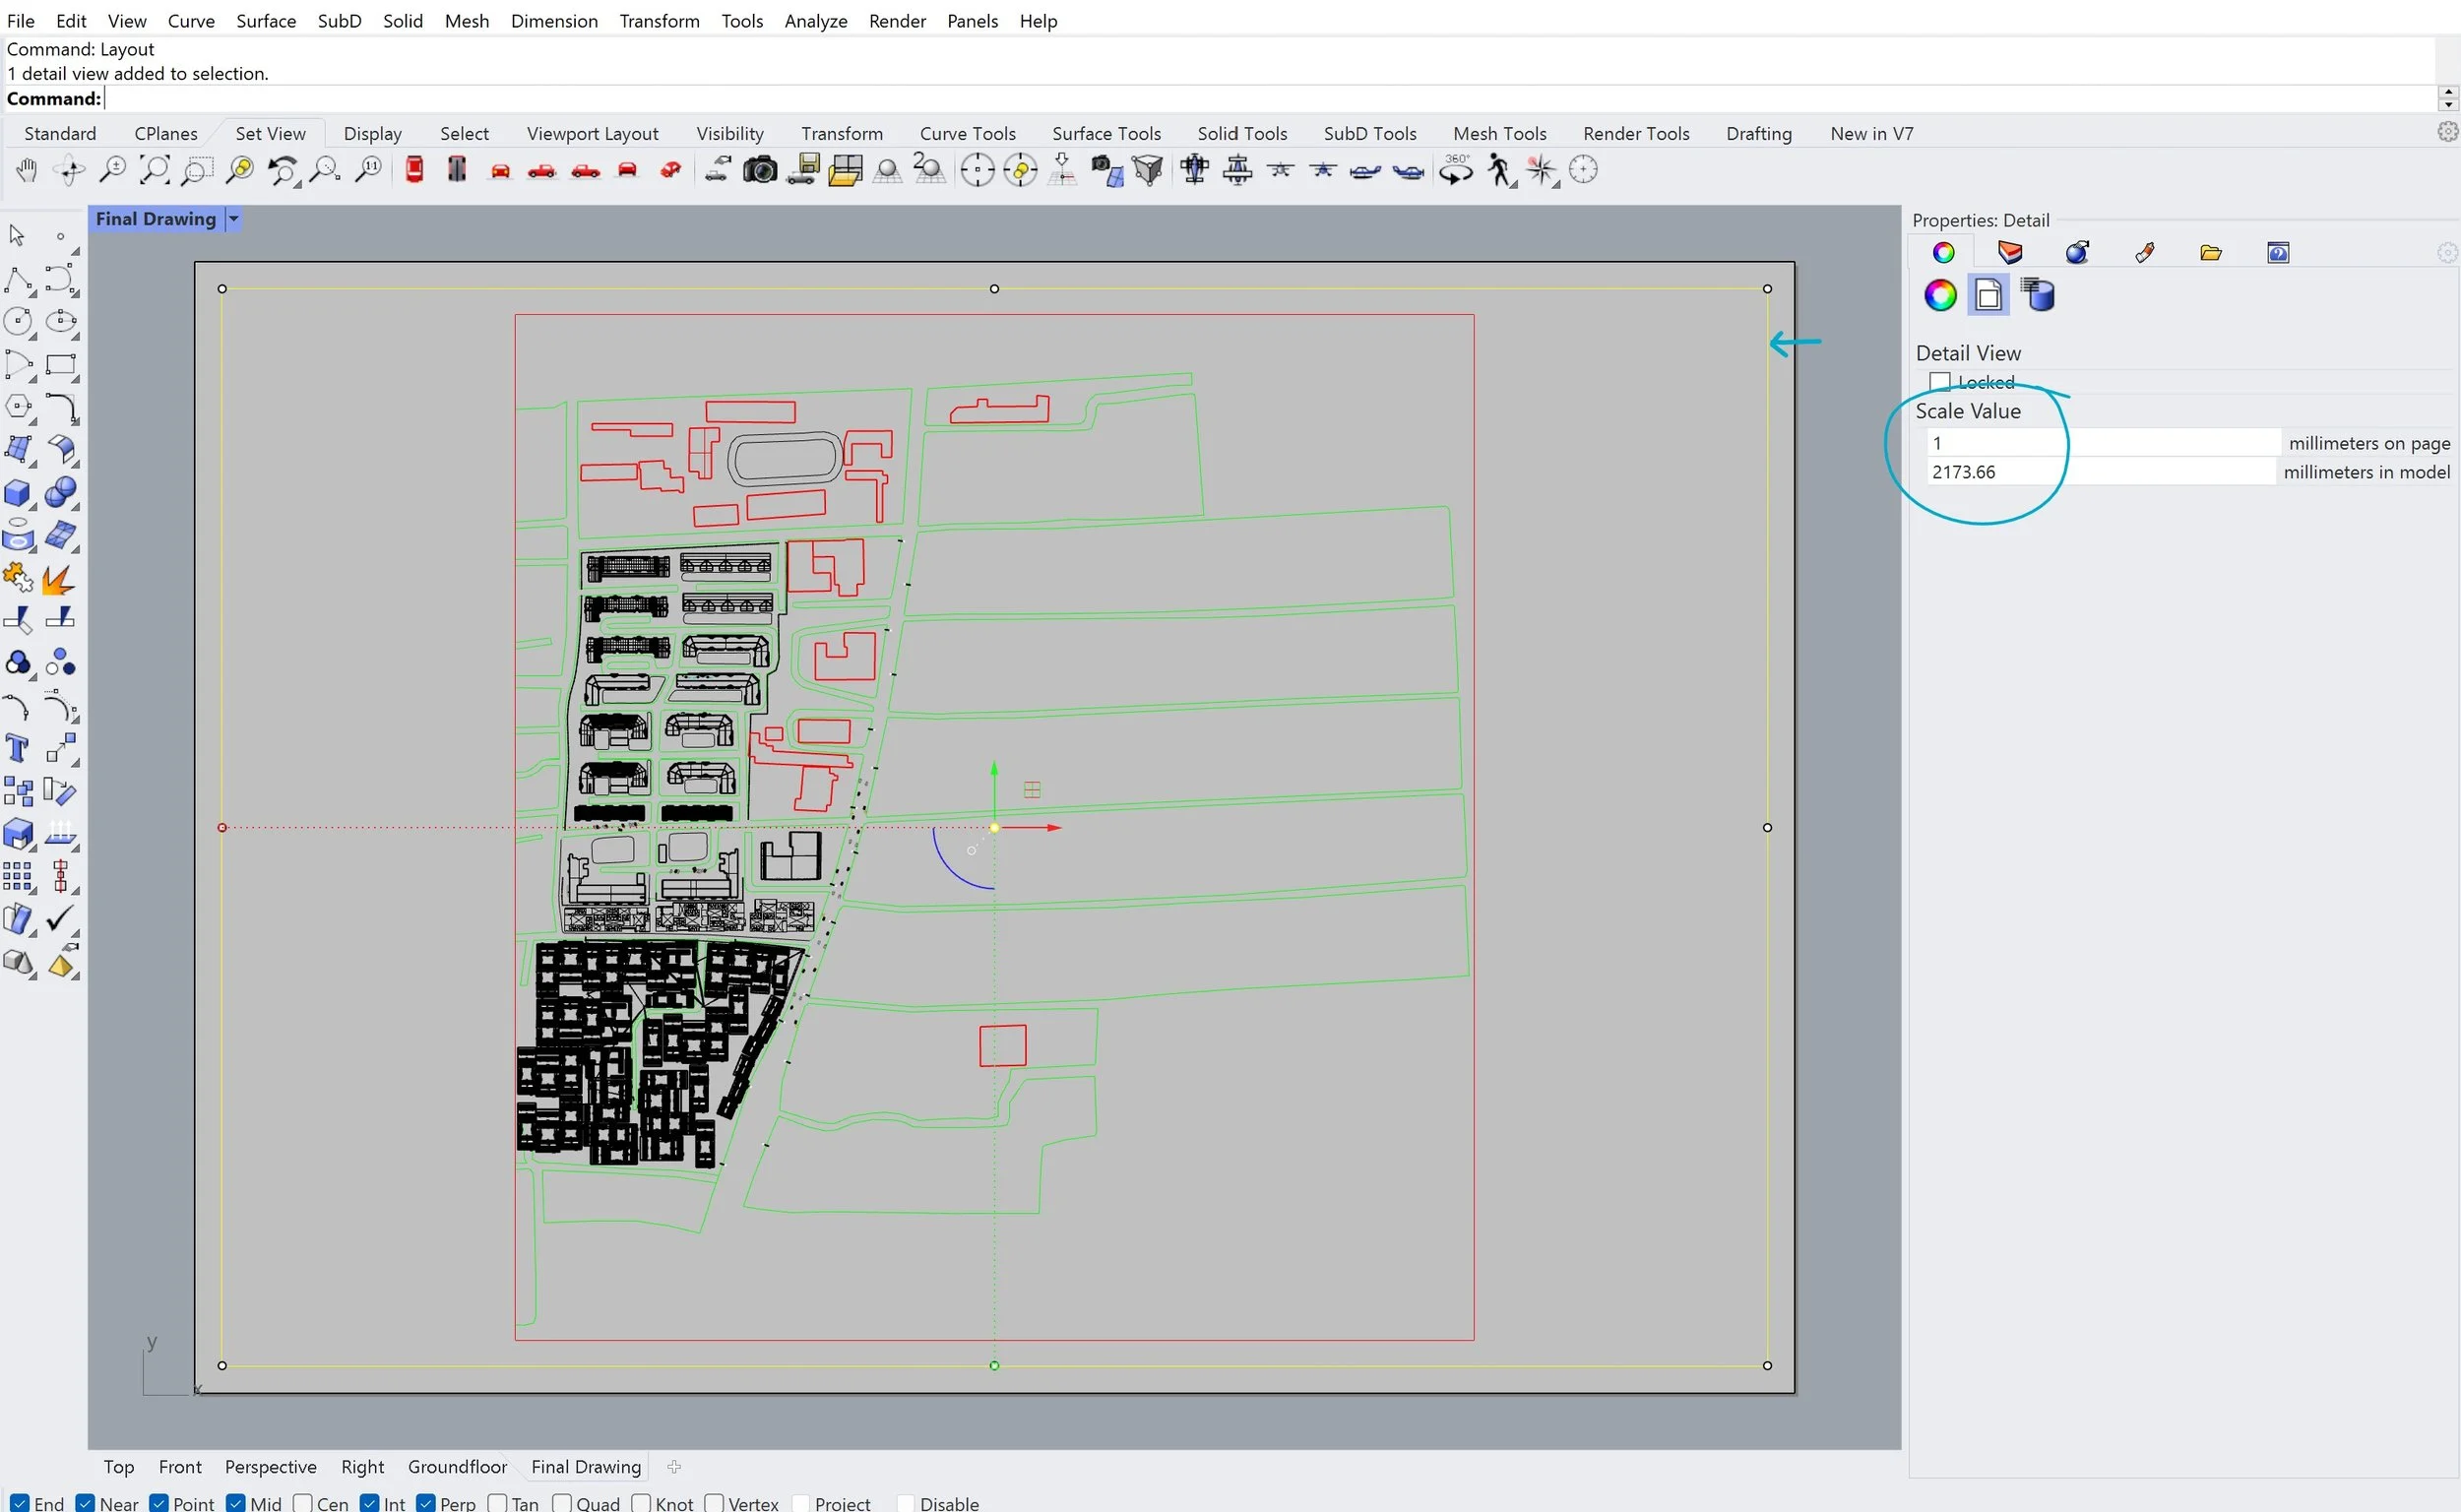Open the Analyze menu

click(x=815, y=21)
